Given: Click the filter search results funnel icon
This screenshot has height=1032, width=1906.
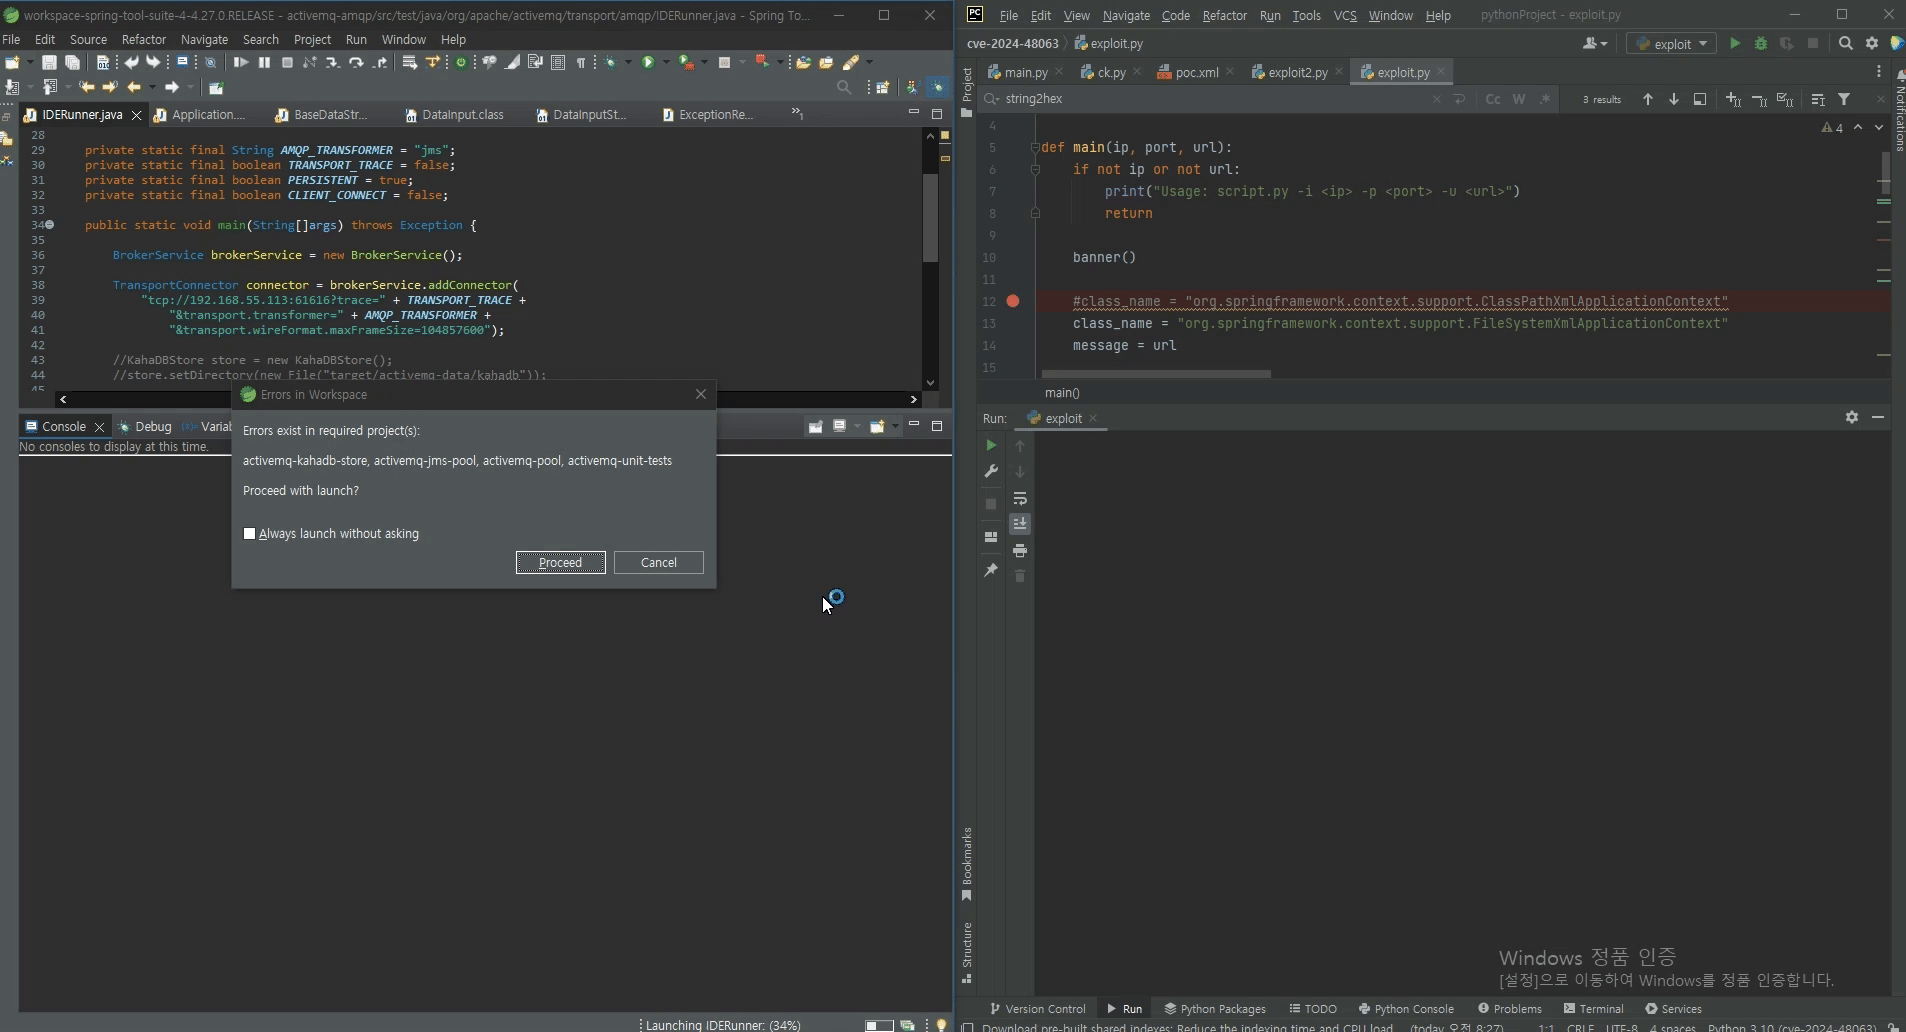Looking at the screenshot, I should 1844,99.
